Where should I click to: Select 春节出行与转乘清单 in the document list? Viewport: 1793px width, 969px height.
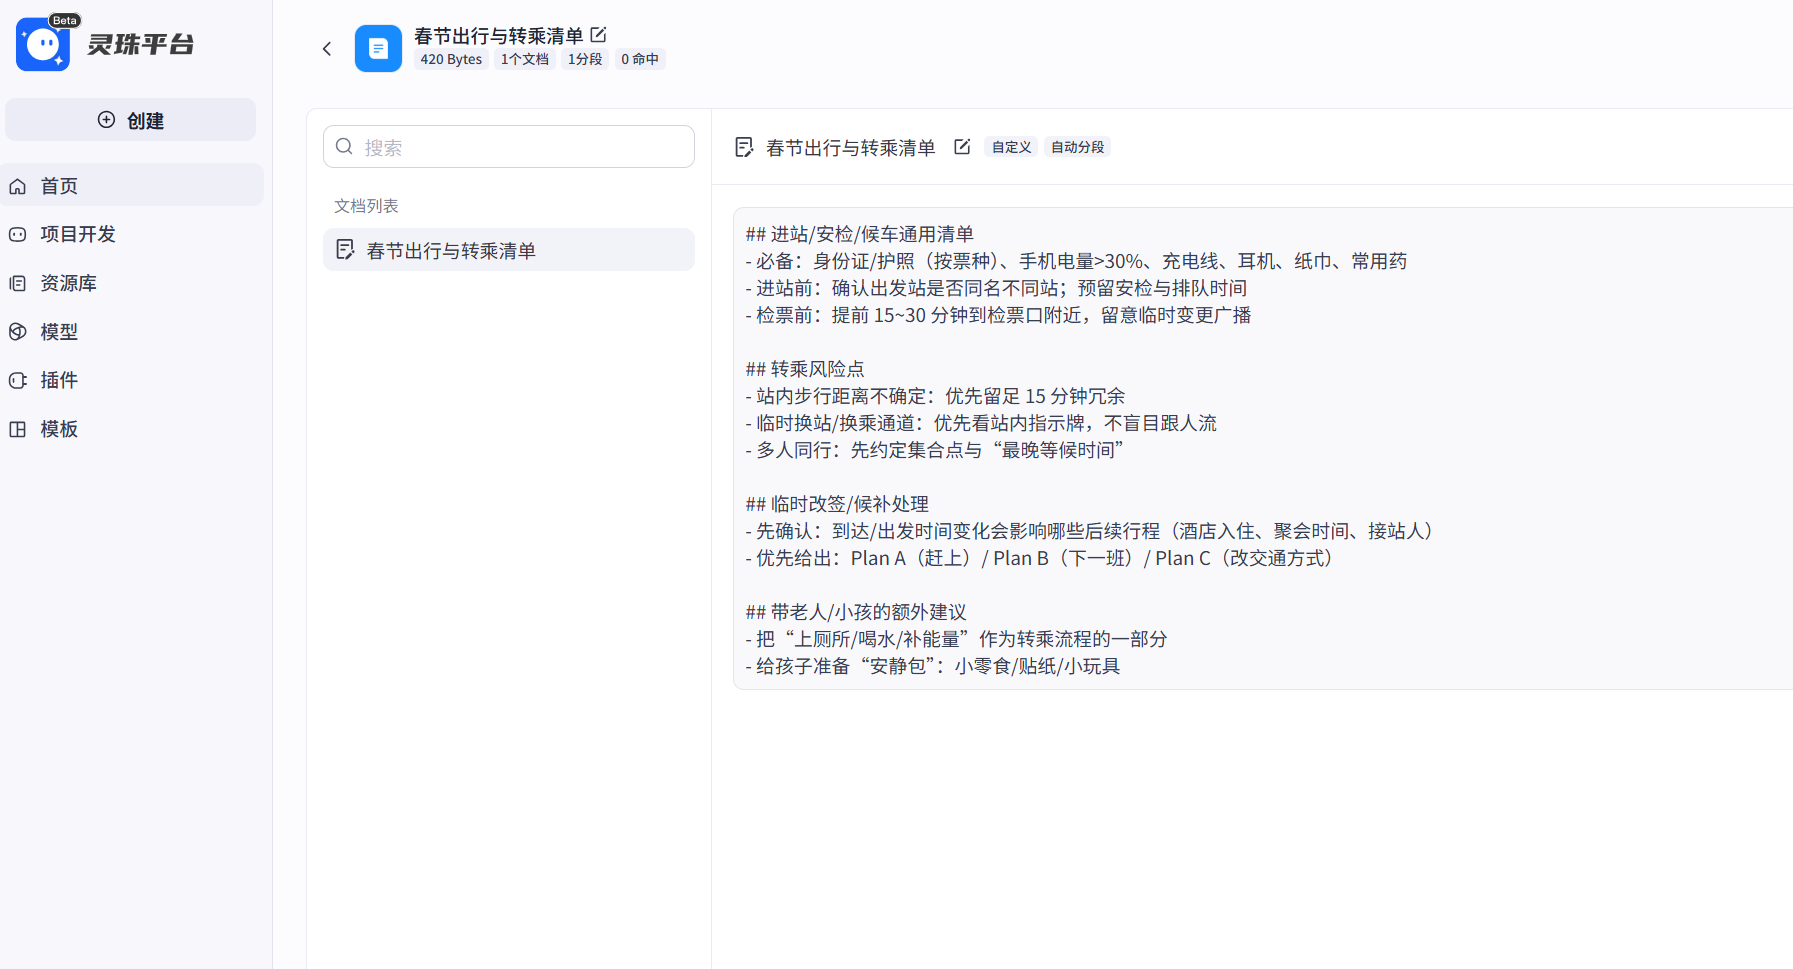pyautogui.click(x=509, y=250)
